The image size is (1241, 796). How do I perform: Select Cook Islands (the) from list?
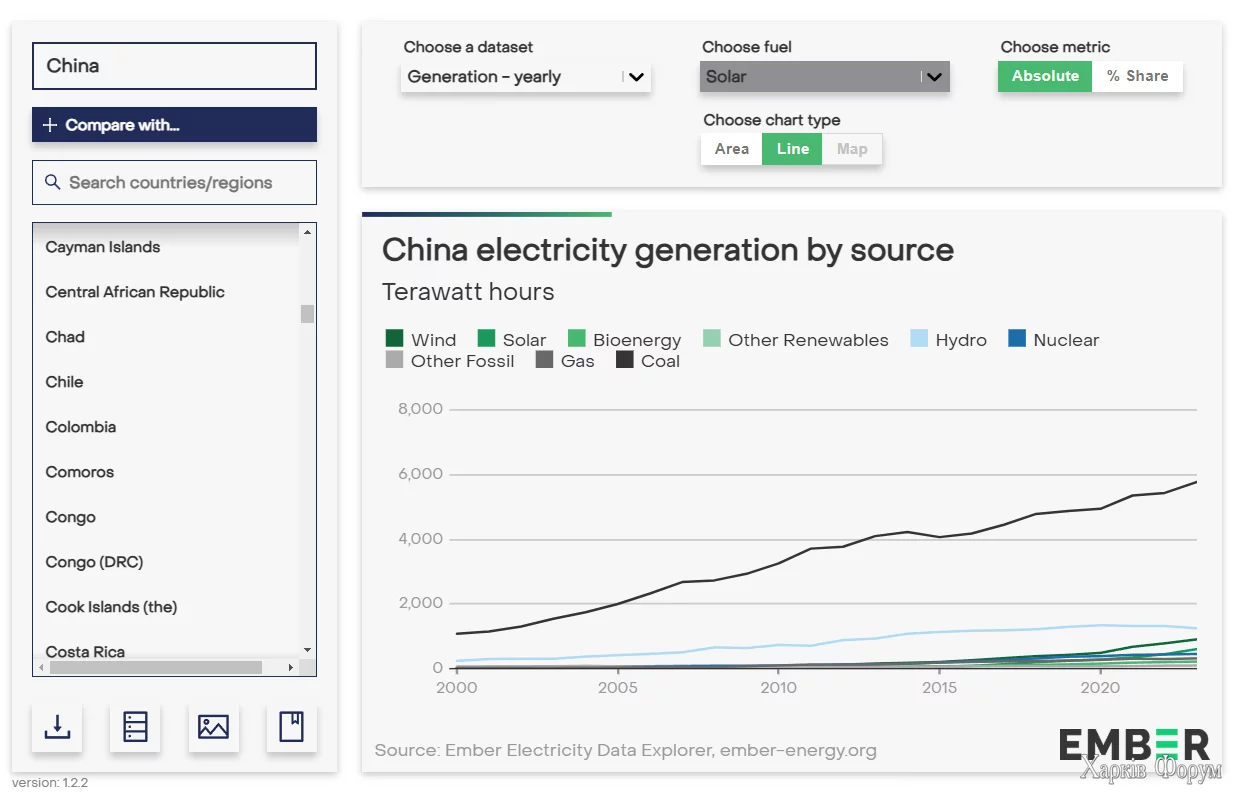click(x=111, y=607)
